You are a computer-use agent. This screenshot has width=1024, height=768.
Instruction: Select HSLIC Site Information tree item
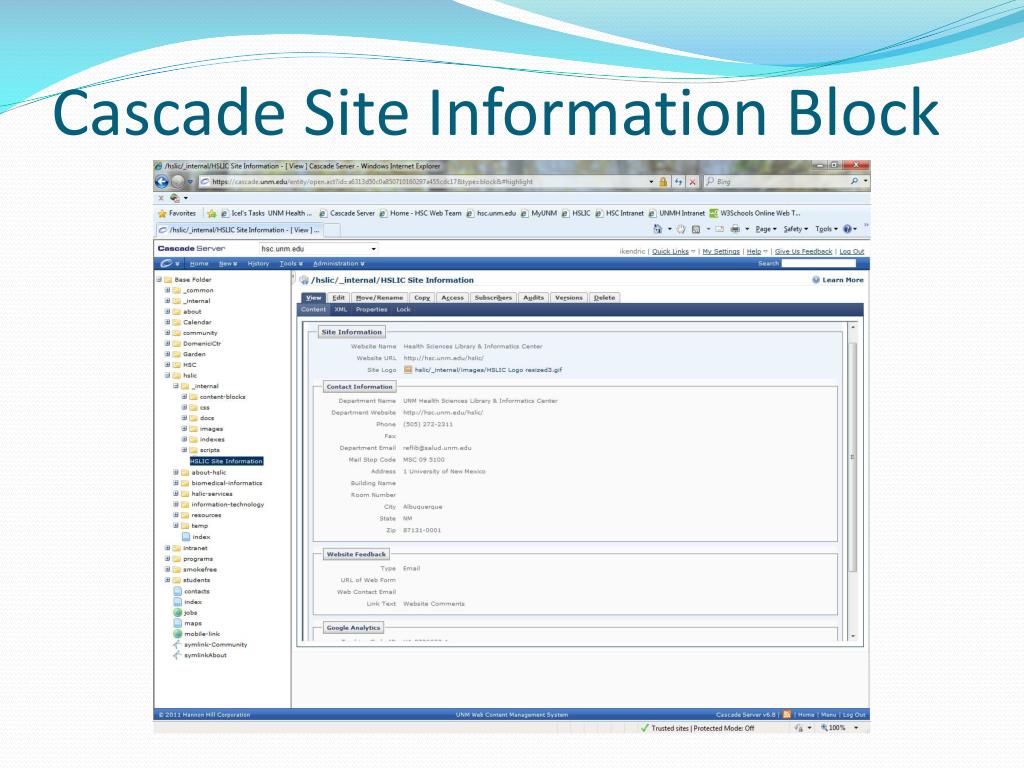[x=226, y=461]
